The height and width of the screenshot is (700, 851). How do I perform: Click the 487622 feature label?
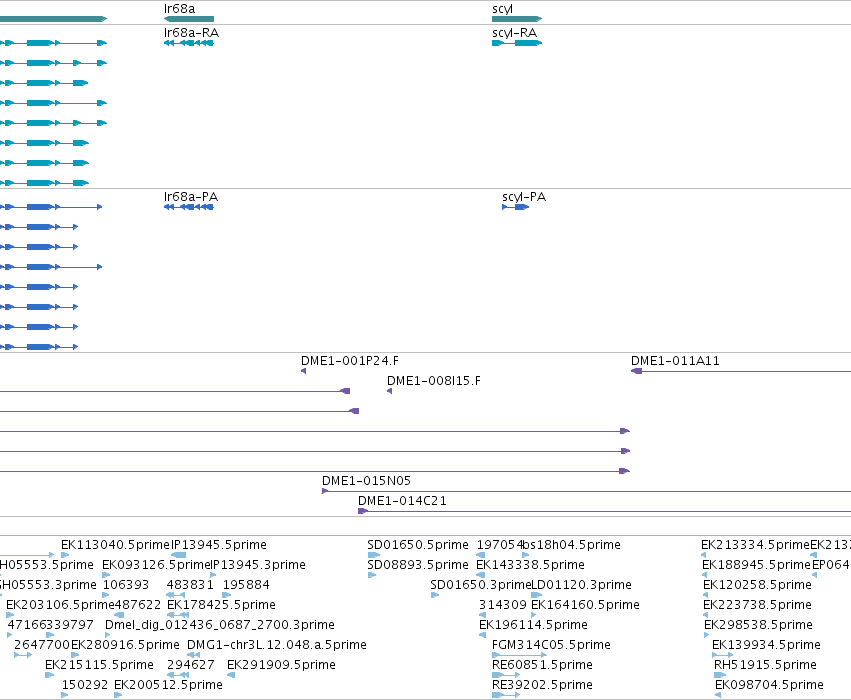138,604
